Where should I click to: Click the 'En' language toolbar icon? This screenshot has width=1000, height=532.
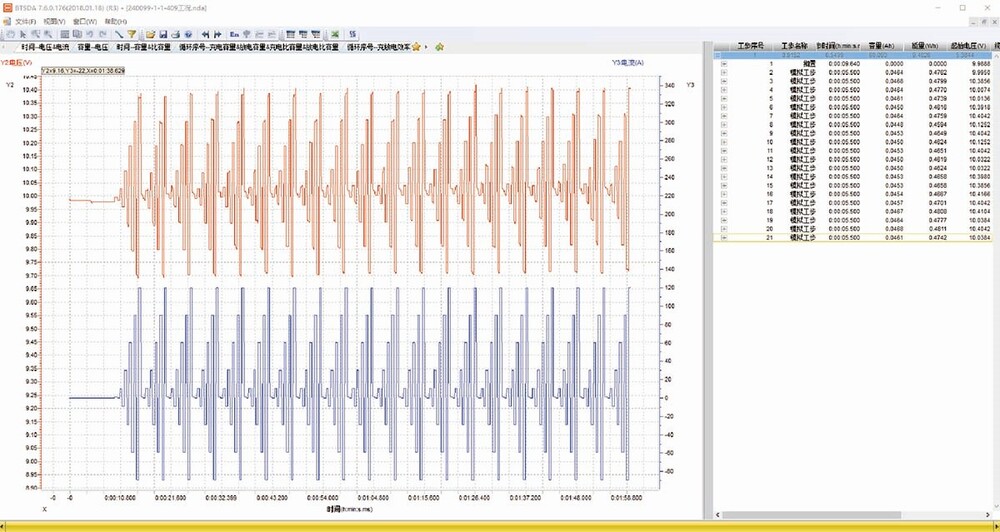click(234, 34)
